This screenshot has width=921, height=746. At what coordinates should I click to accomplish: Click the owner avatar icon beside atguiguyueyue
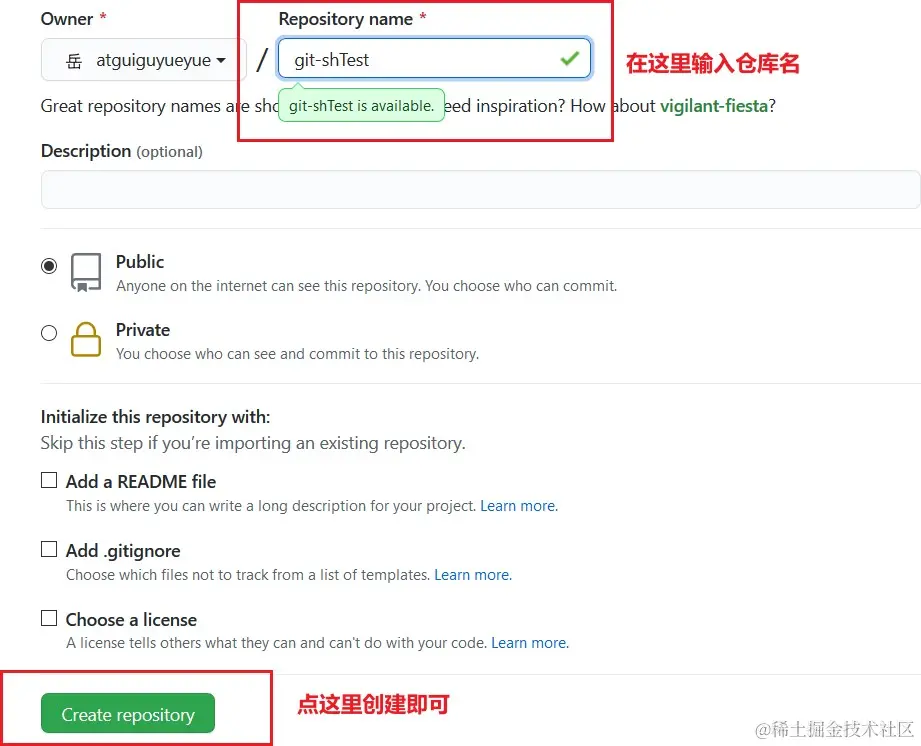pyautogui.click(x=74, y=61)
